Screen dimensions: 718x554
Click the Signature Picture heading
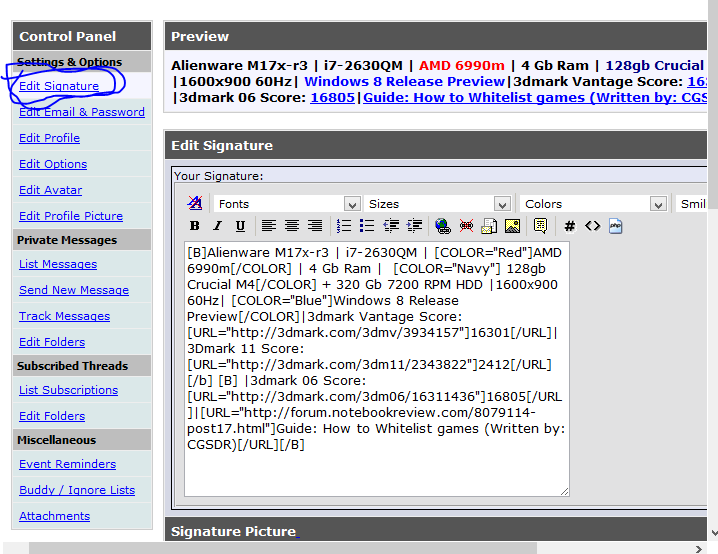(x=234, y=532)
